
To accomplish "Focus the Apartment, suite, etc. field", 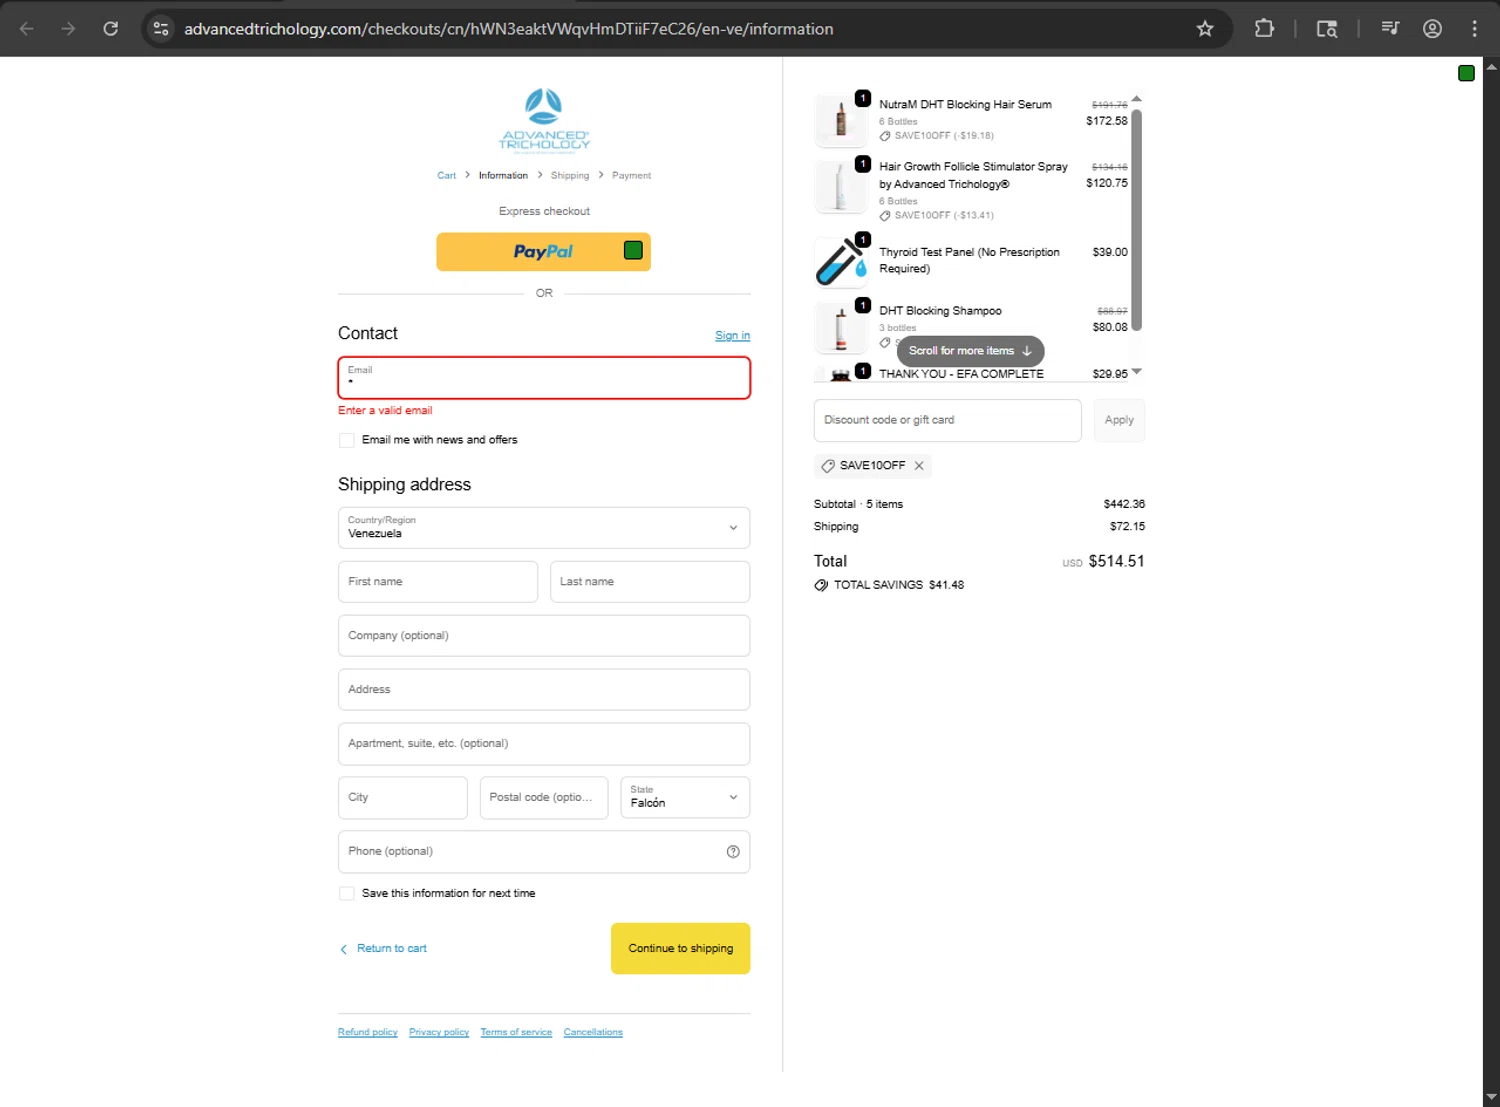I will [x=544, y=744].
